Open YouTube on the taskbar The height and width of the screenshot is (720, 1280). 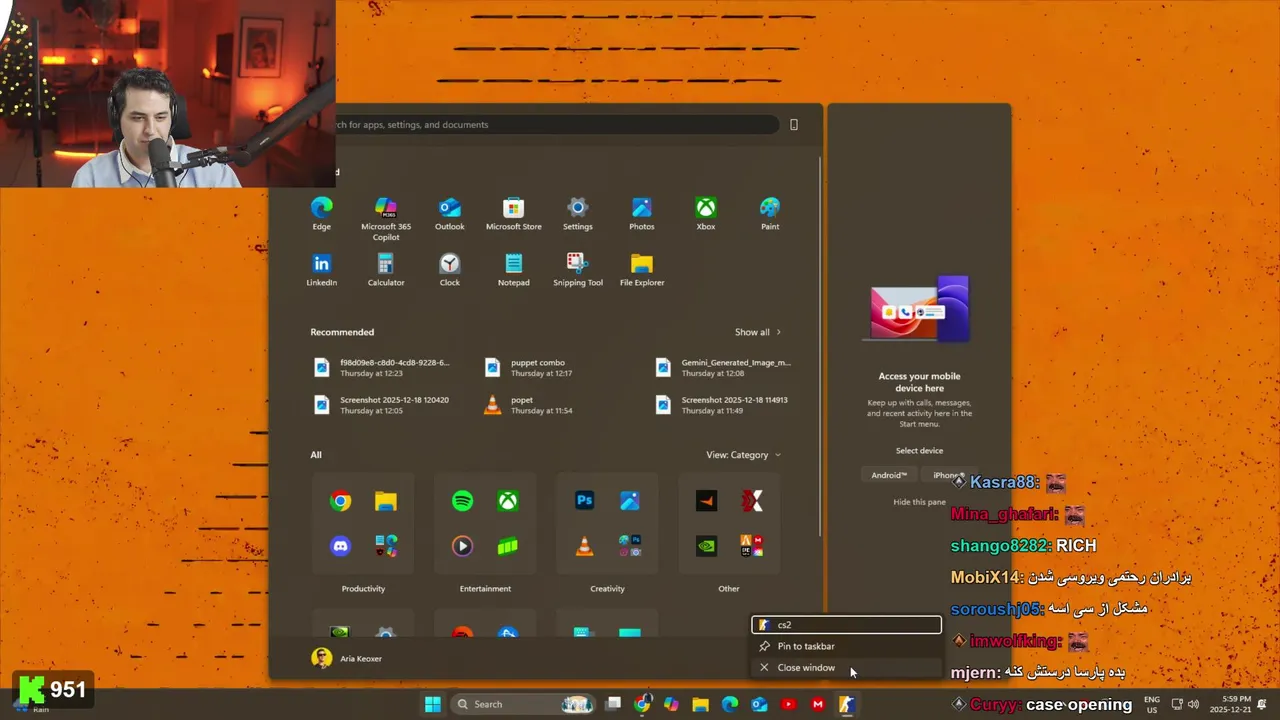pyautogui.click(x=788, y=704)
